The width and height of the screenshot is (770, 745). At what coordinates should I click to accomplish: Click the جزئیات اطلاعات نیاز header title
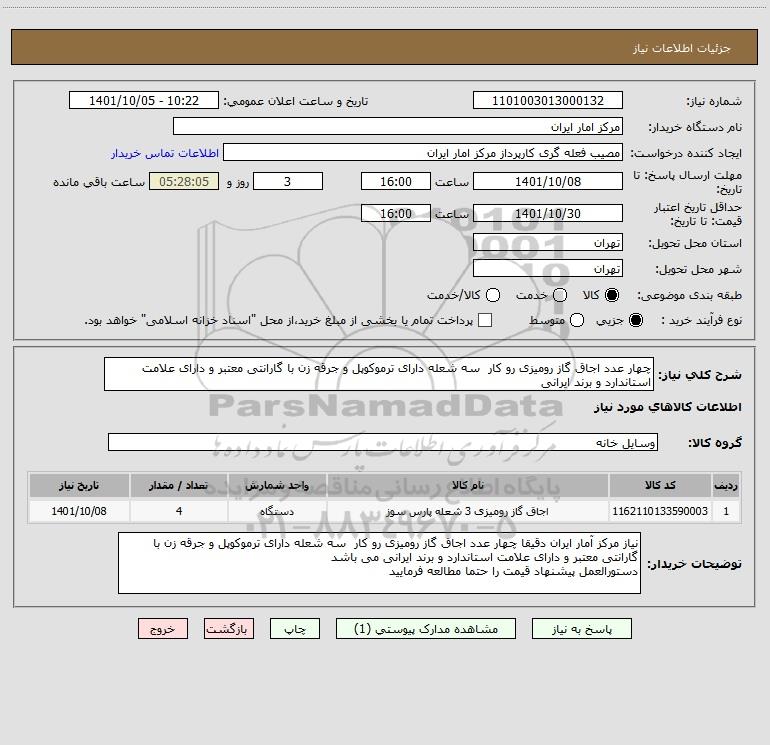(681, 48)
